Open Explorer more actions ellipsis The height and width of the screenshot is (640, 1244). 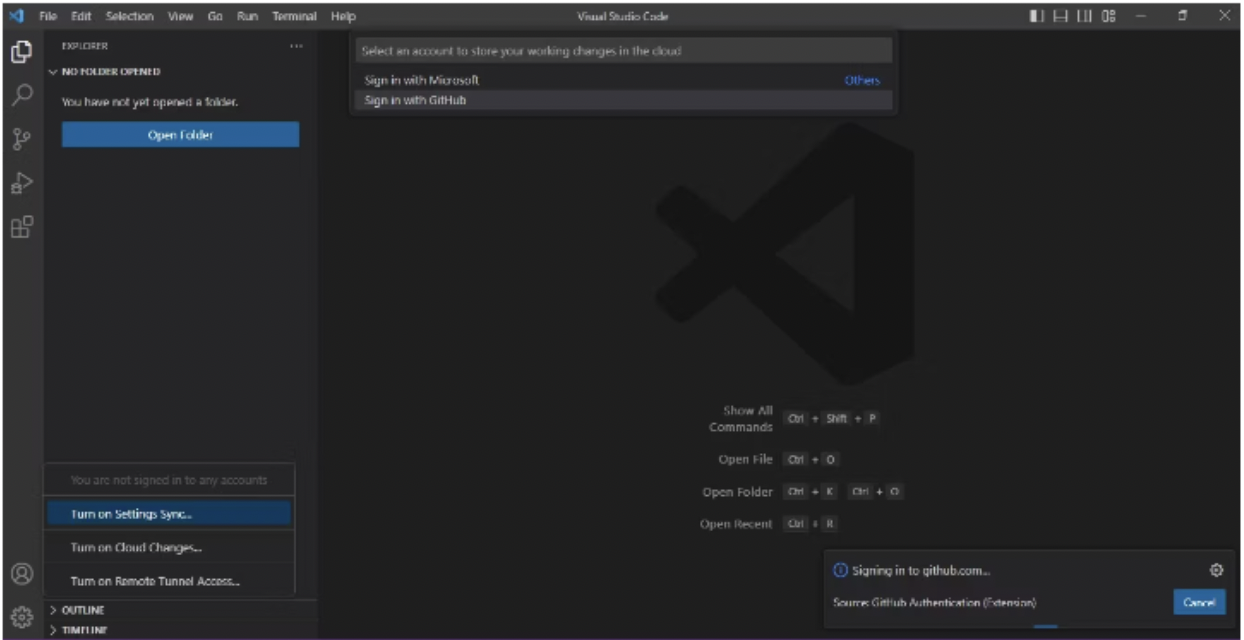click(x=296, y=46)
